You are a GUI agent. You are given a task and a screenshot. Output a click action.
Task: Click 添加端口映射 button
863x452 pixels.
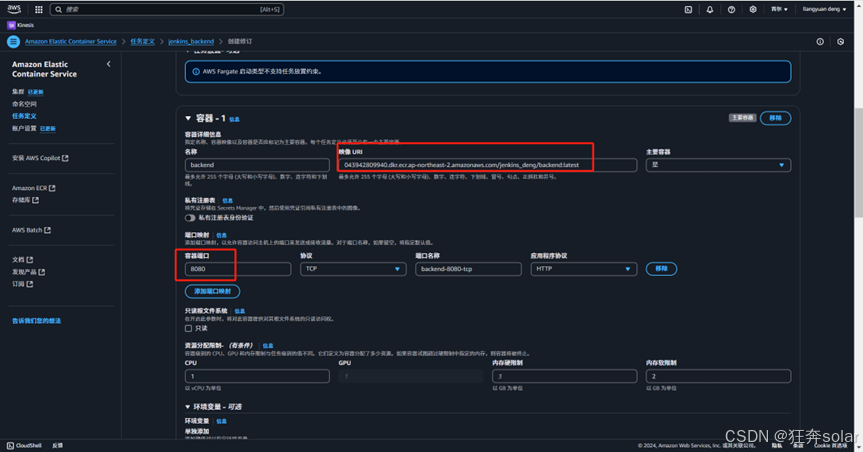[212, 291]
